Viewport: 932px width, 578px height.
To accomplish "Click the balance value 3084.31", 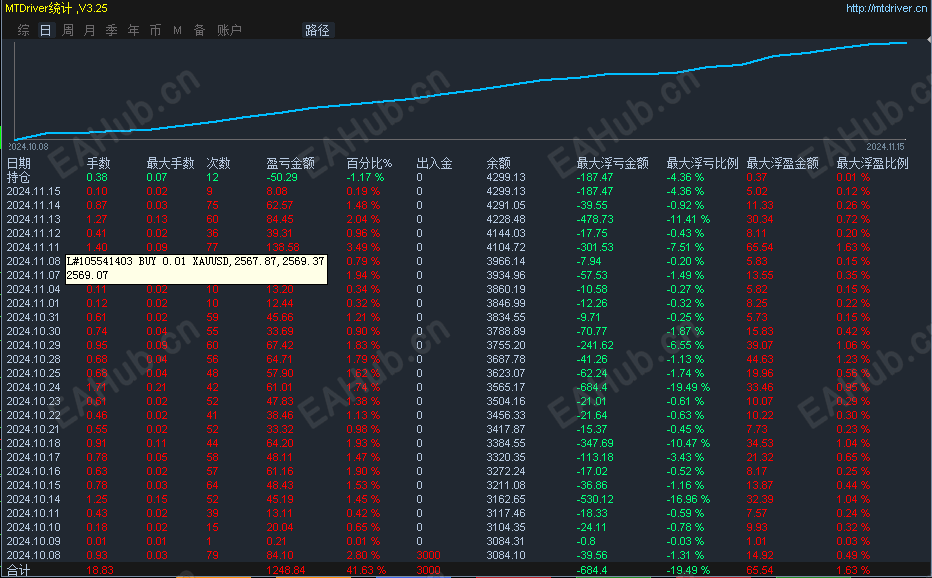I will [506, 542].
